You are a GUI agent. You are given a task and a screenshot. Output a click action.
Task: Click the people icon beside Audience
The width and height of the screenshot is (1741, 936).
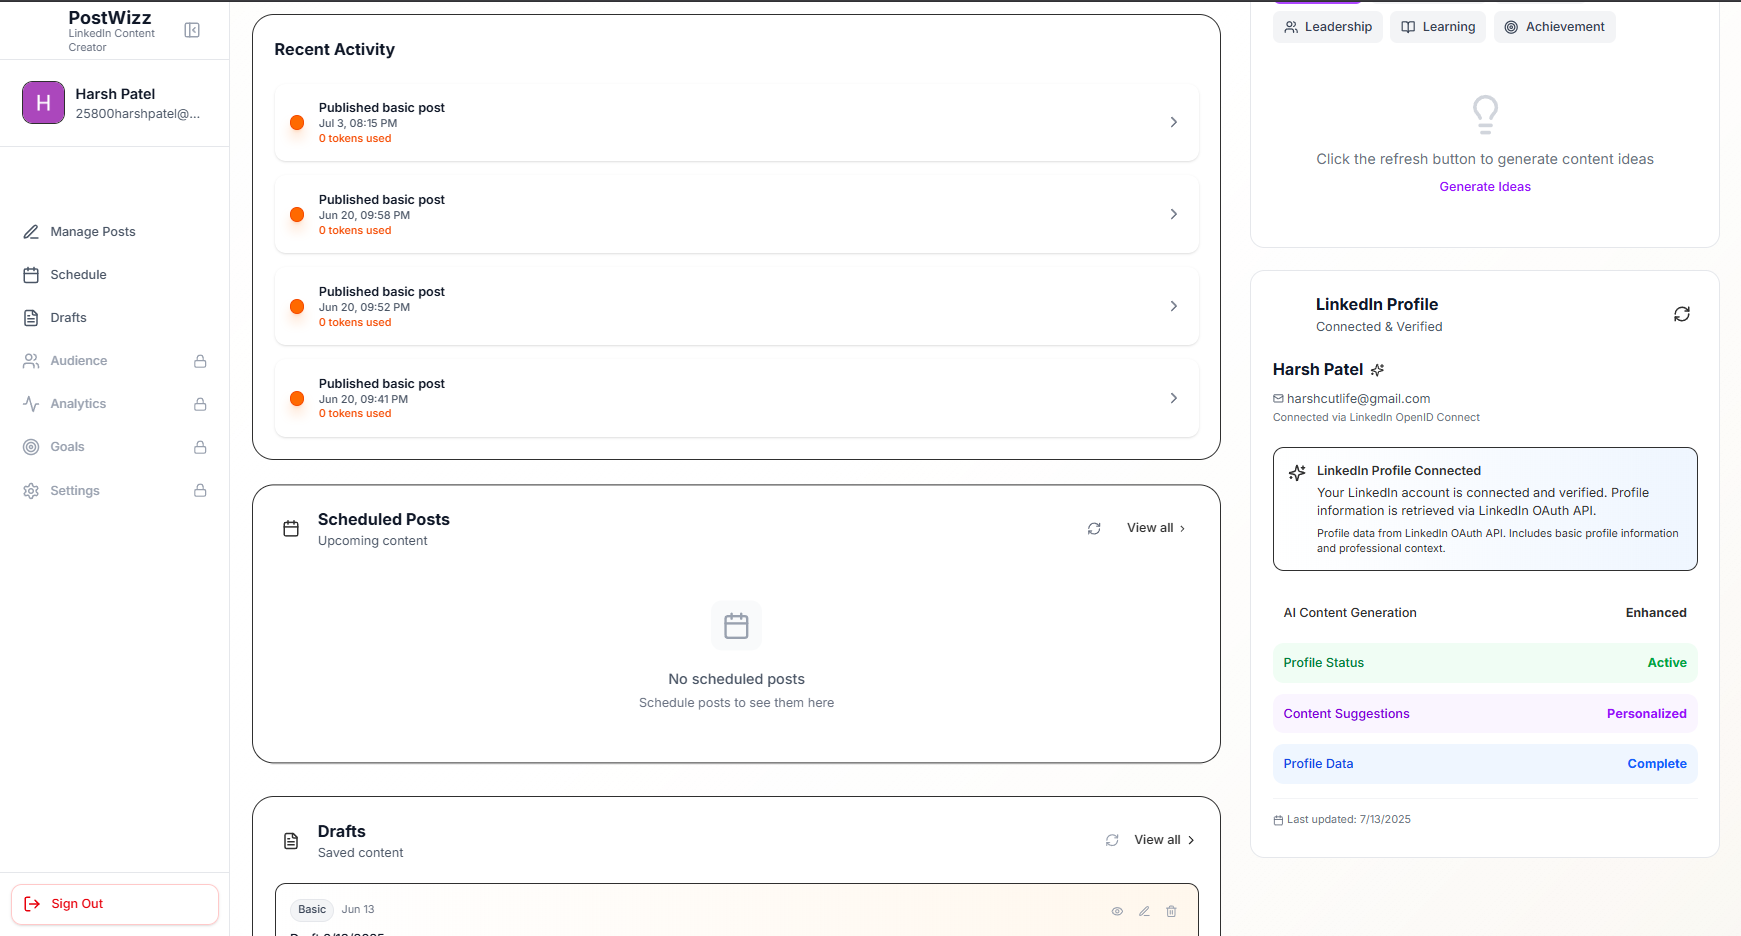pyautogui.click(x=31, y=361)
